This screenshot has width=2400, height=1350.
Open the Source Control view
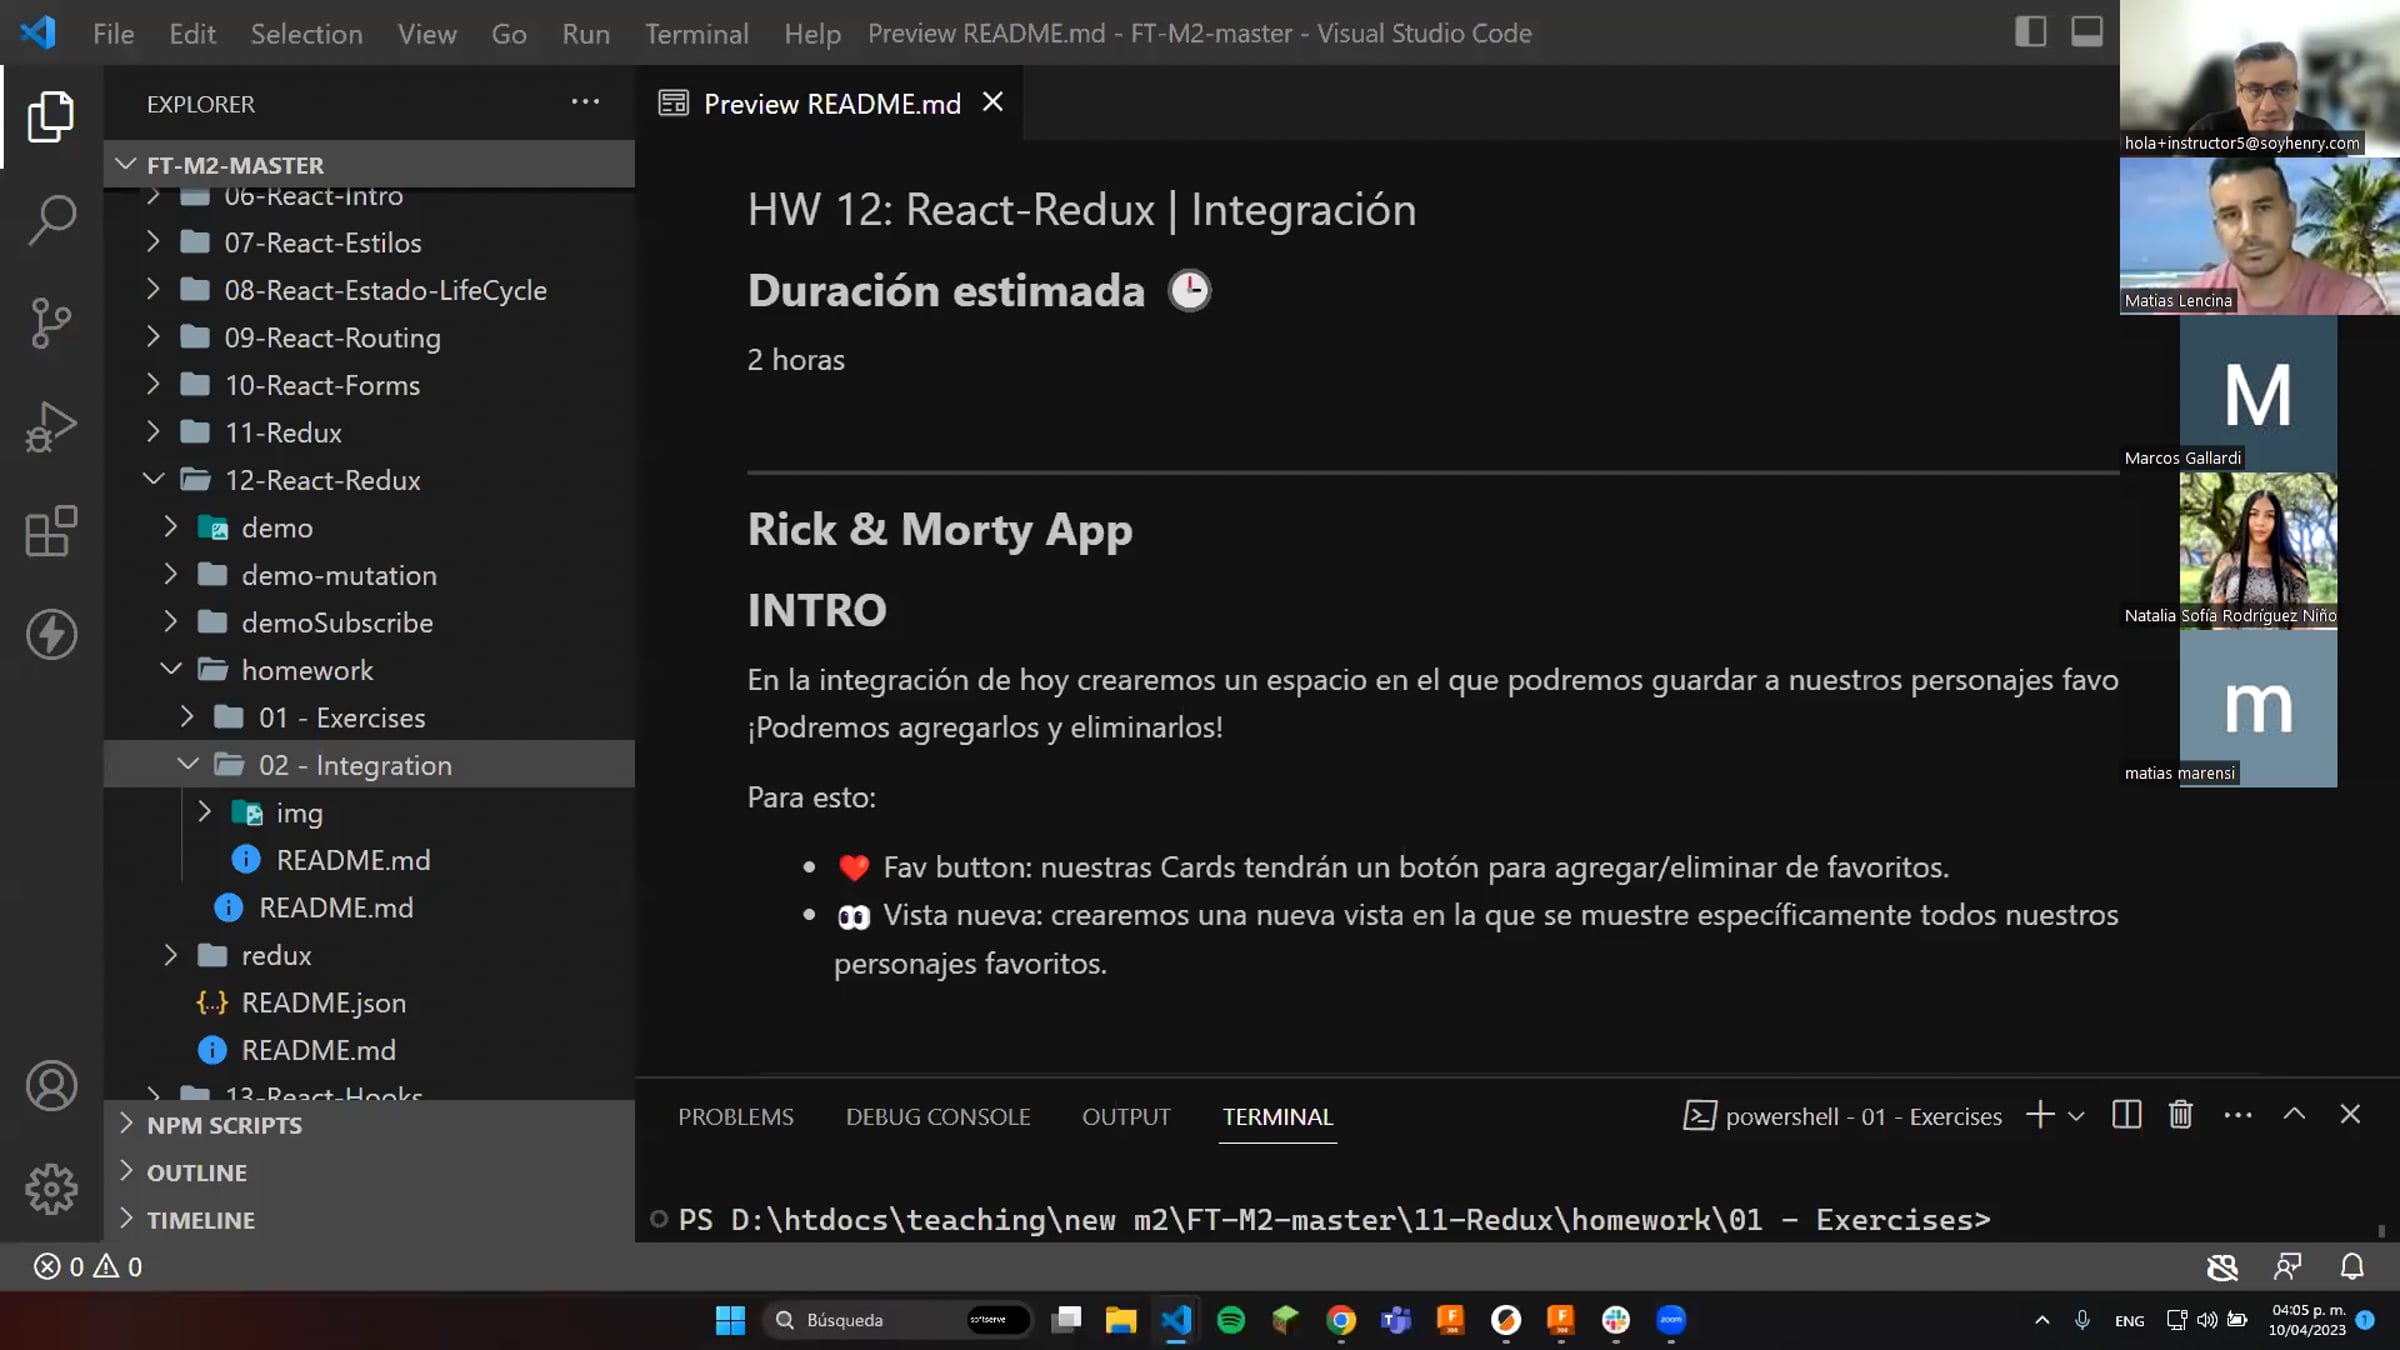point(51,323)
